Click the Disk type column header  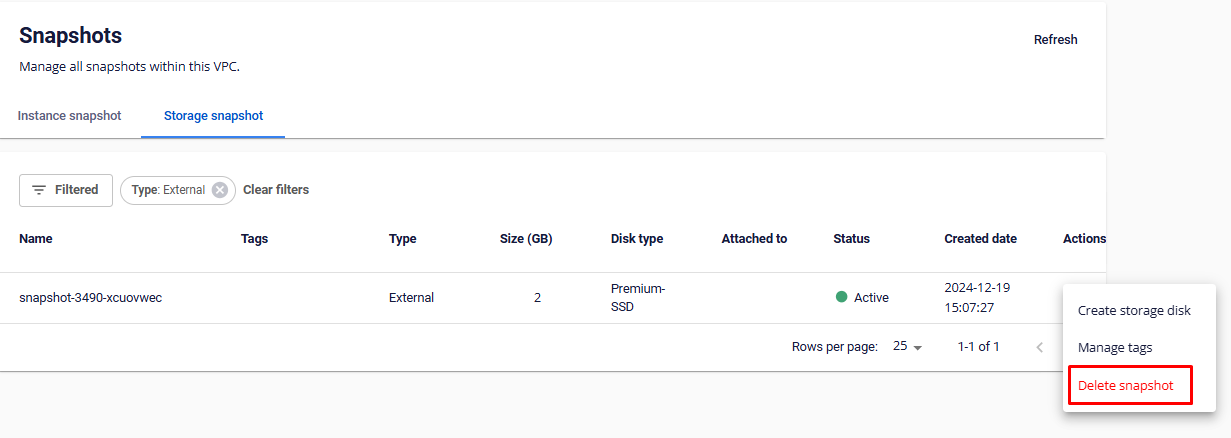click(637, 239)
